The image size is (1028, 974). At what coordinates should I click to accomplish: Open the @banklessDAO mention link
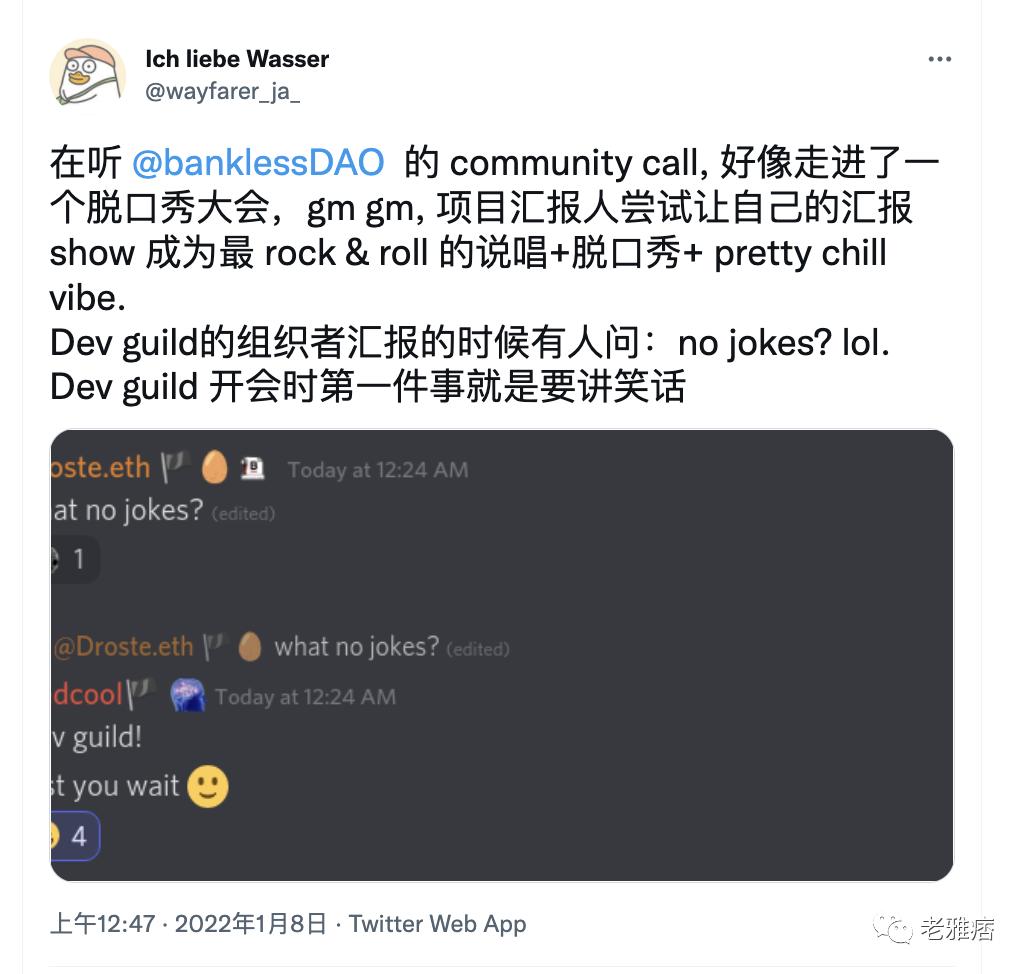258,163
